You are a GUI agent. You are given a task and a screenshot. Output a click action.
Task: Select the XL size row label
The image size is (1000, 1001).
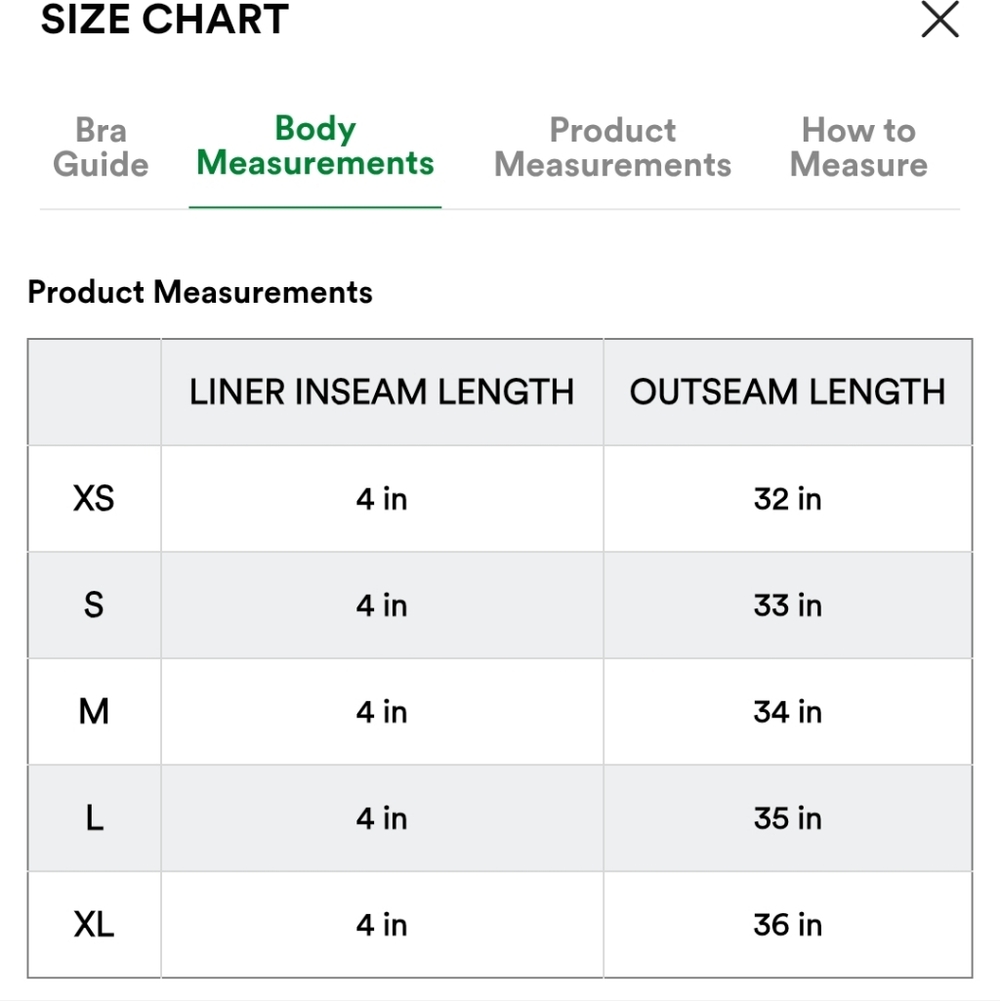(94, 925)
